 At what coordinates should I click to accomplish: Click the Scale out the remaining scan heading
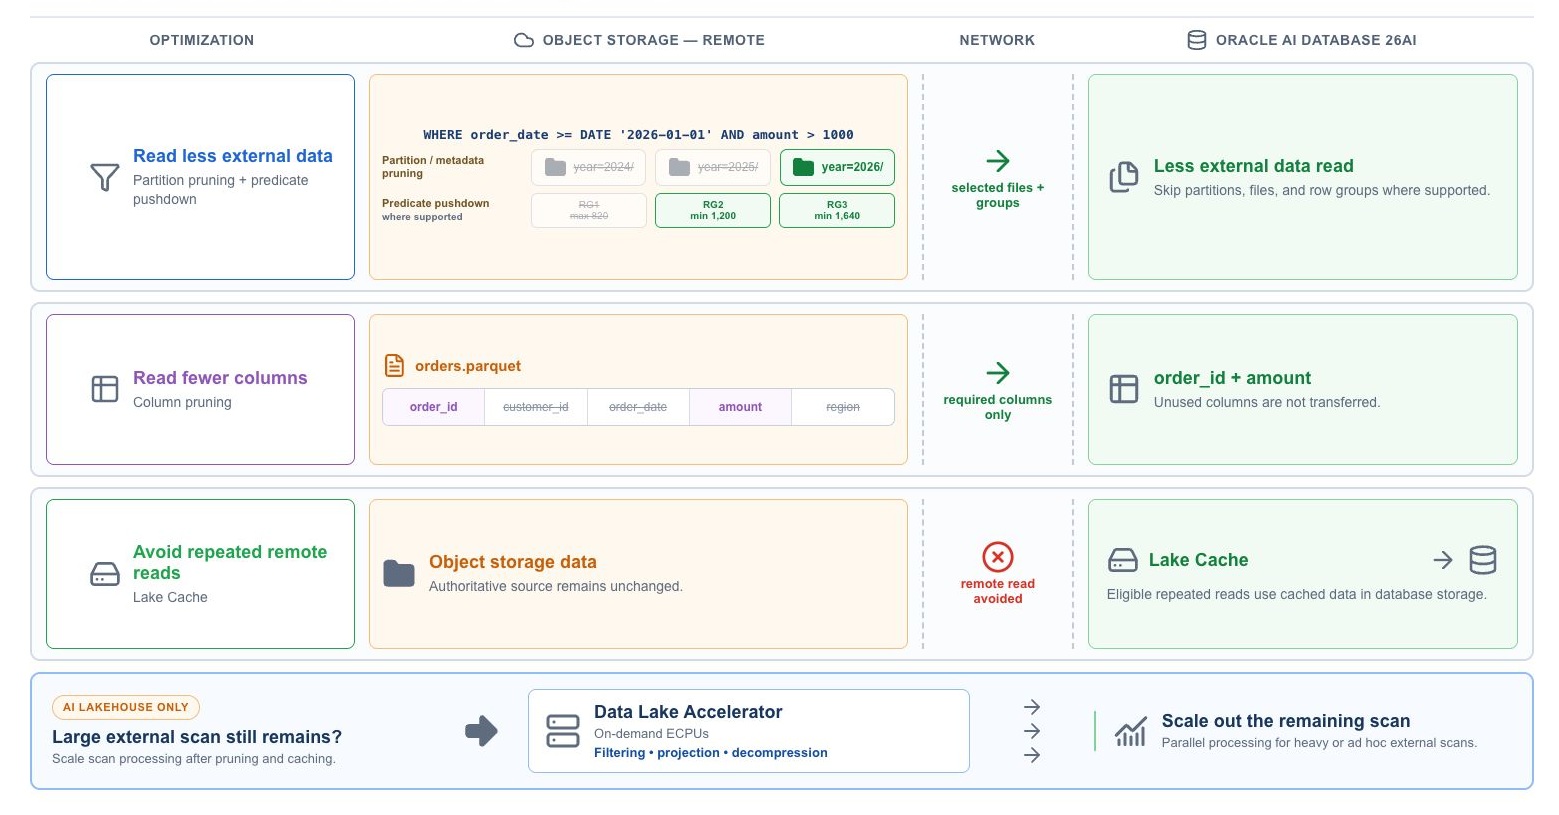coord(1286,721)
